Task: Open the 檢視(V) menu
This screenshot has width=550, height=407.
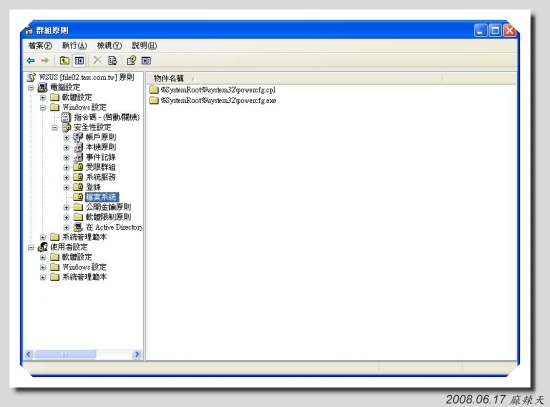Action: (109, 46)
